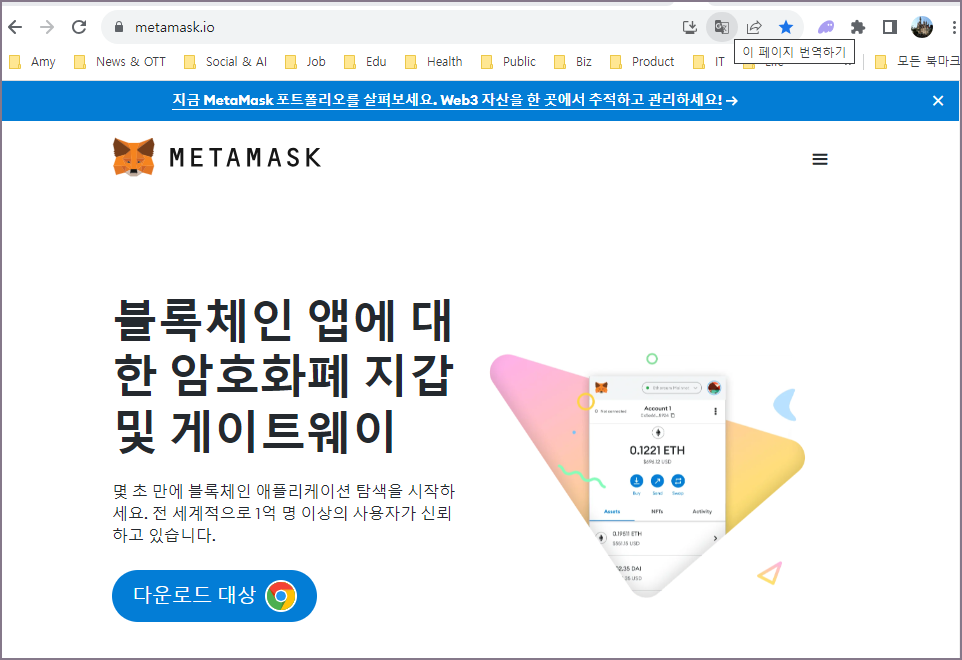Open the Chrome extensions puzzle icon

(x=859, y=27)
